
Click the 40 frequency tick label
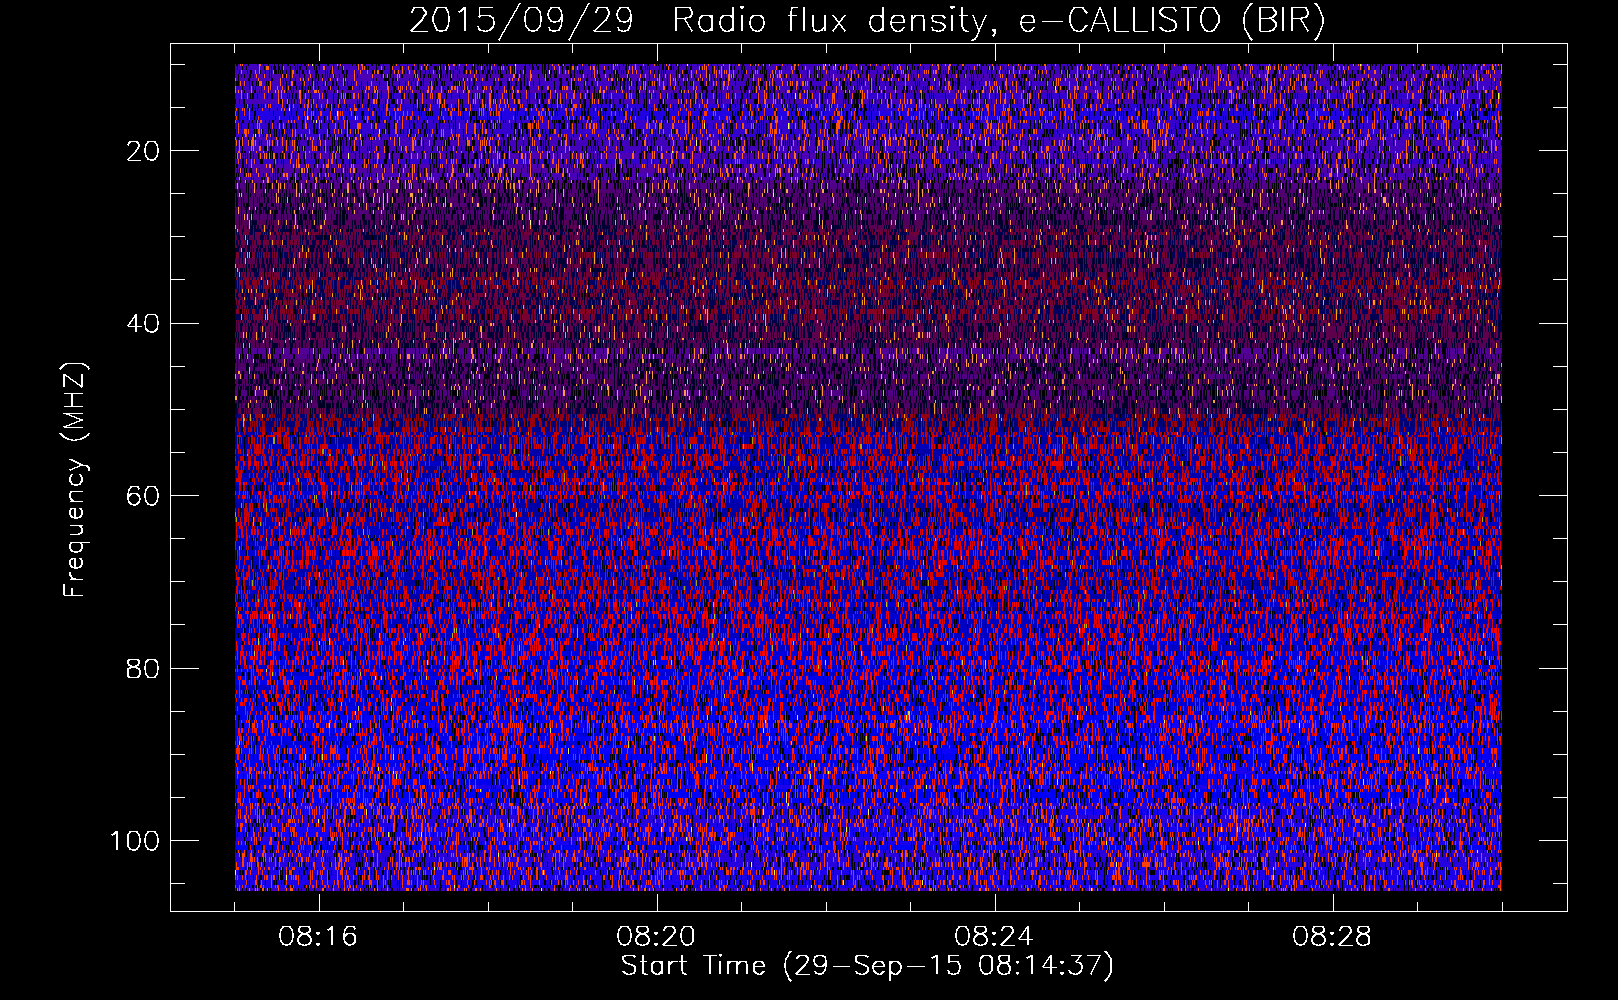144,323
